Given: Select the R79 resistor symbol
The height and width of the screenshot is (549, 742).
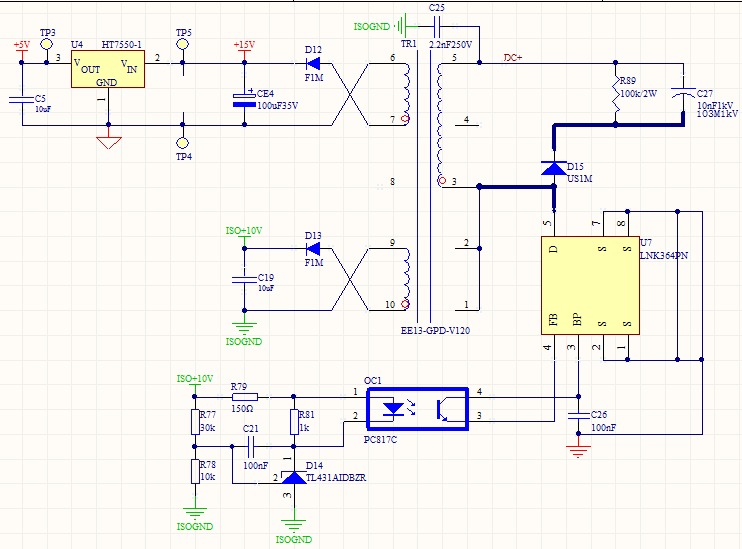Looking at the screenshot, I should coord(244,397).
